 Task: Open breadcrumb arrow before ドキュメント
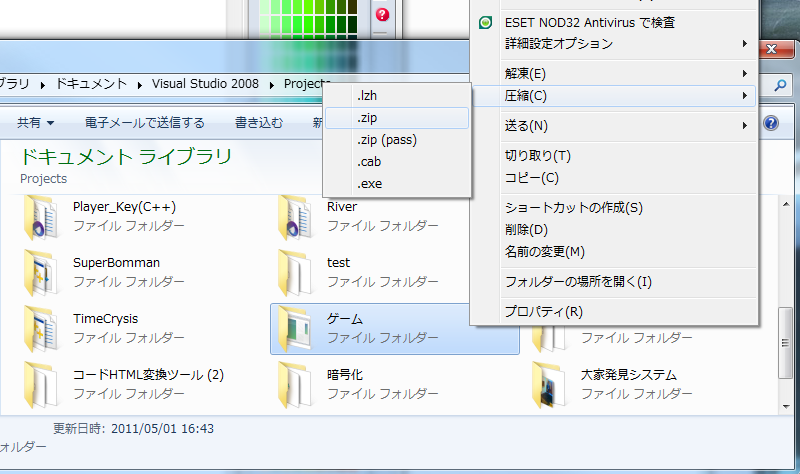(43, 85)
